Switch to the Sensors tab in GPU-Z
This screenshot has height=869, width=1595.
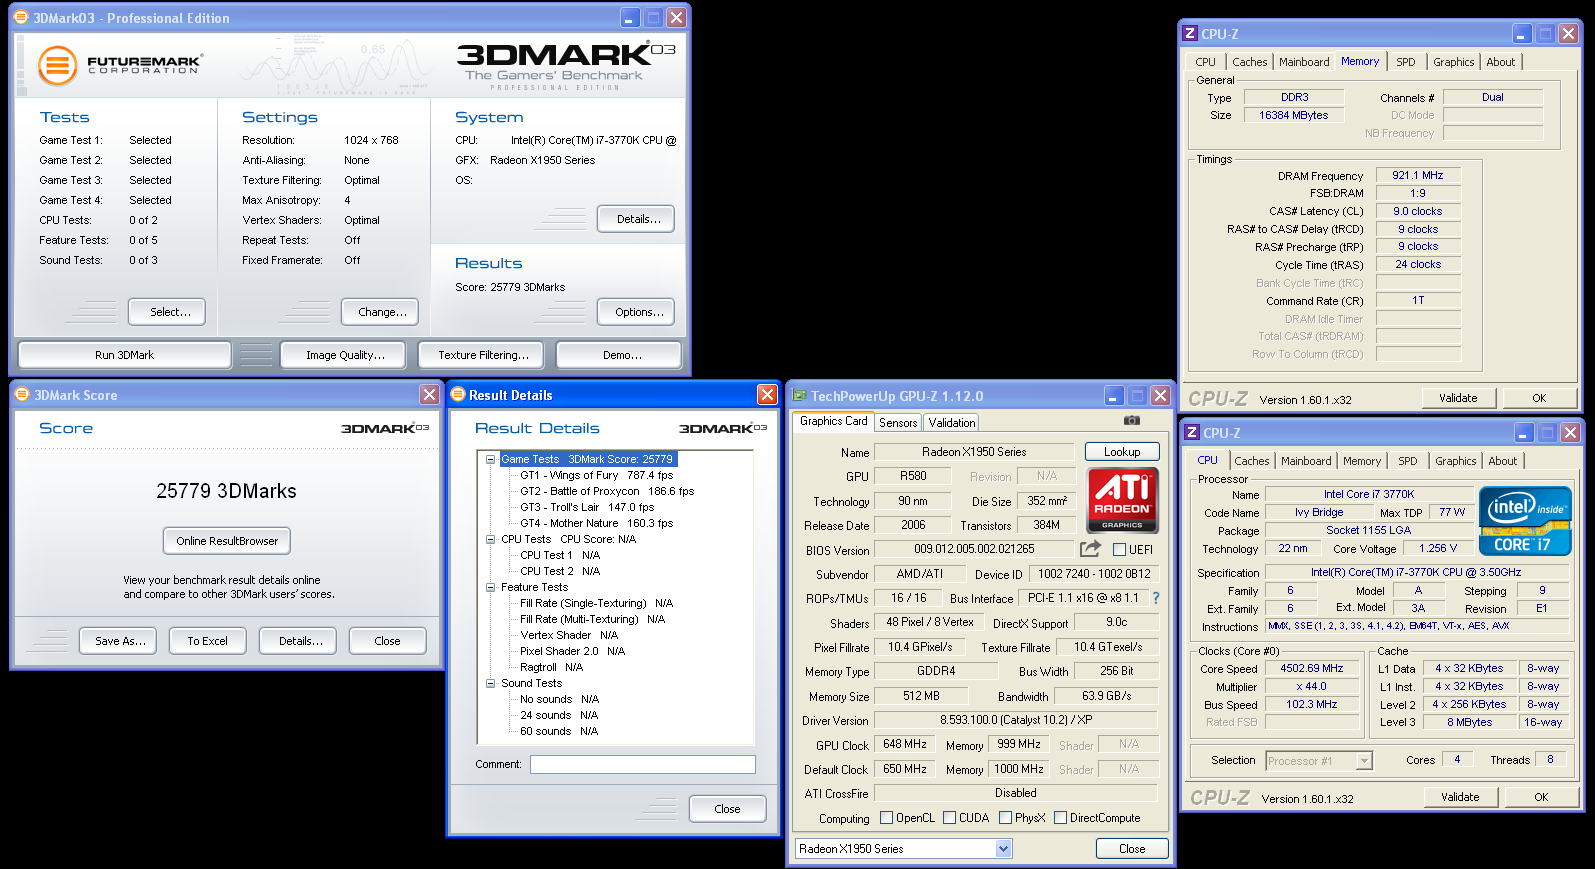coord(898,423)
